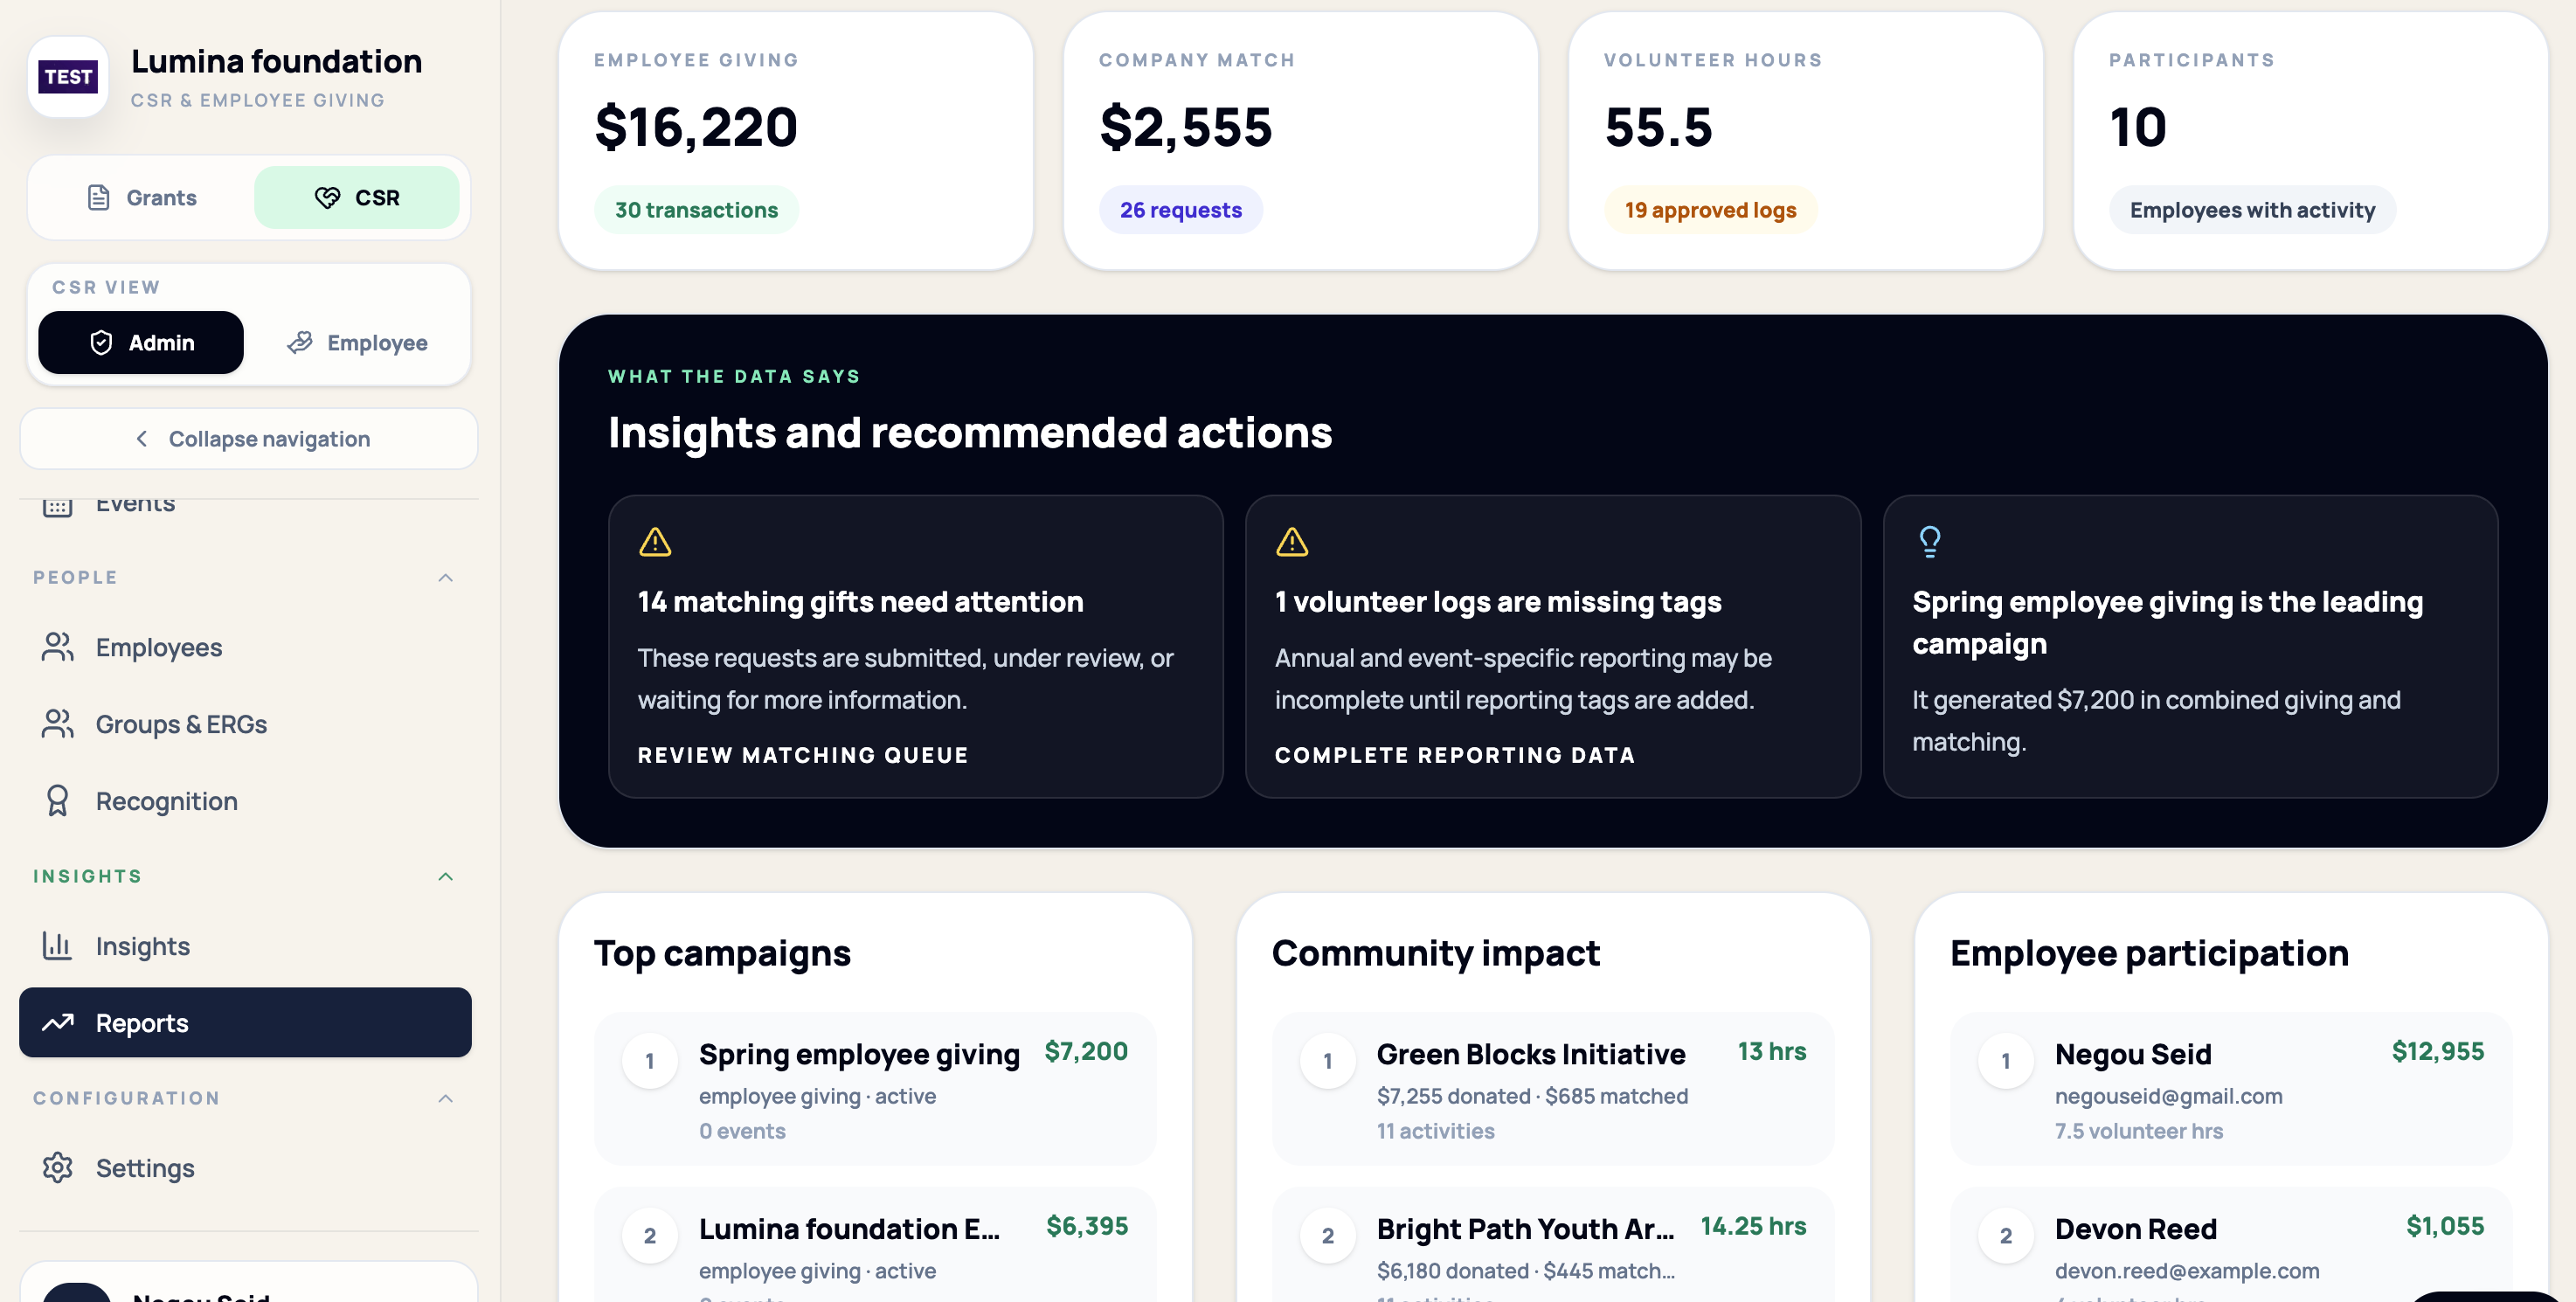Image resolution: width=2576 pixels, height=1302 pixels.
Task: Open Settings in the sidebar
Action: 245,1168
